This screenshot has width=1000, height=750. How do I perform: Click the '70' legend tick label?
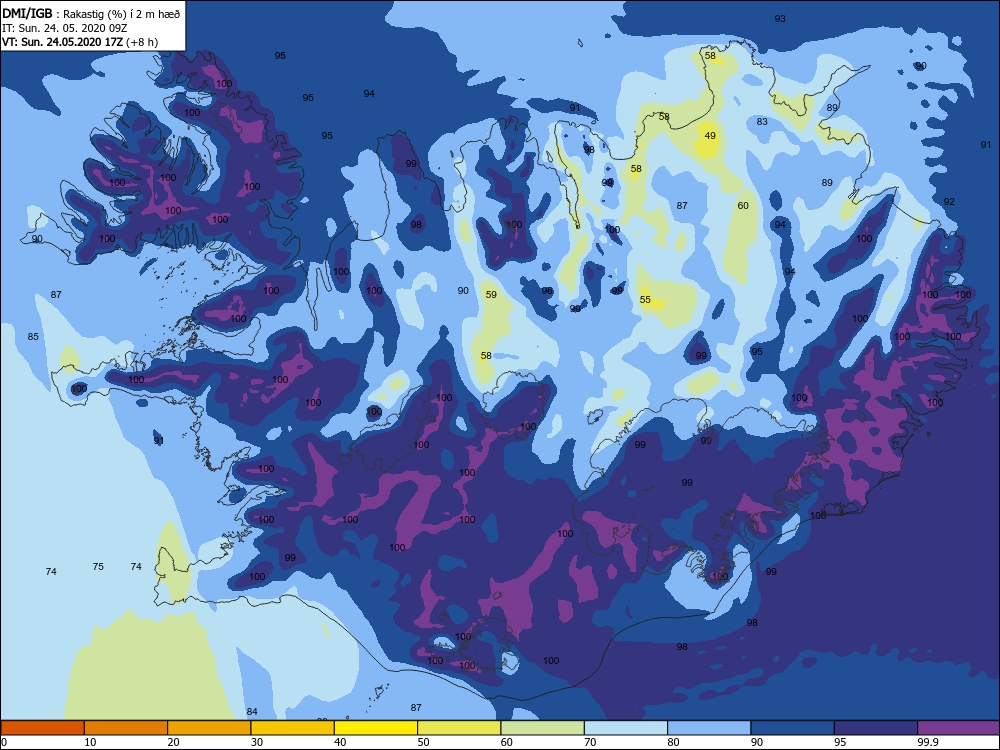tap(591, 742)
